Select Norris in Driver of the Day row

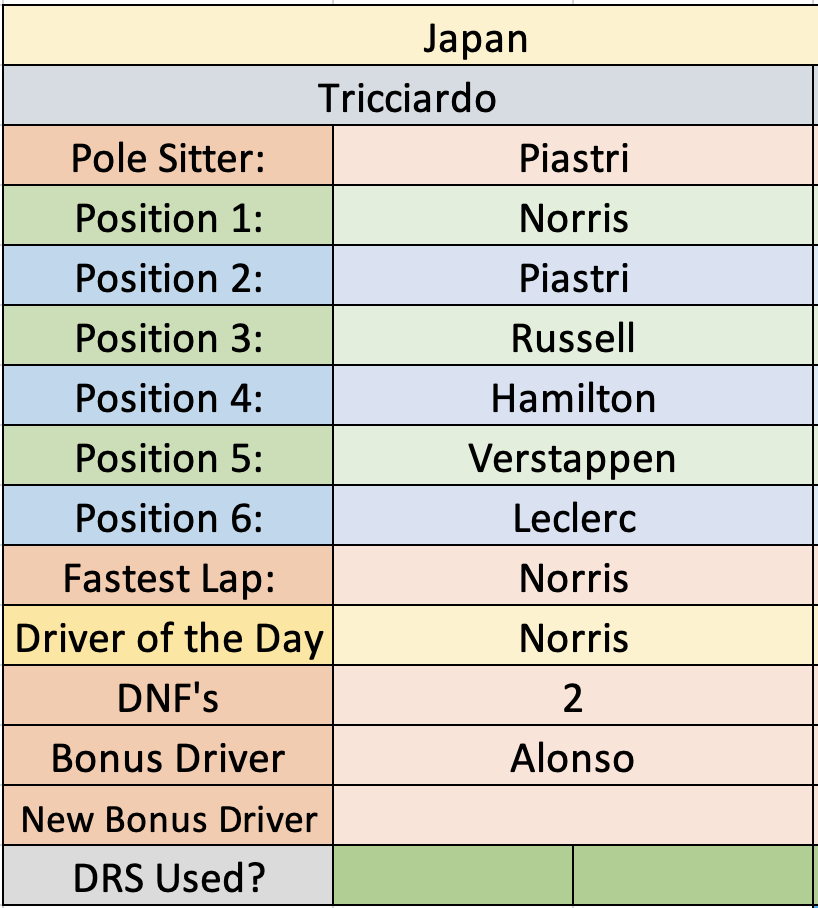point(573,636)
